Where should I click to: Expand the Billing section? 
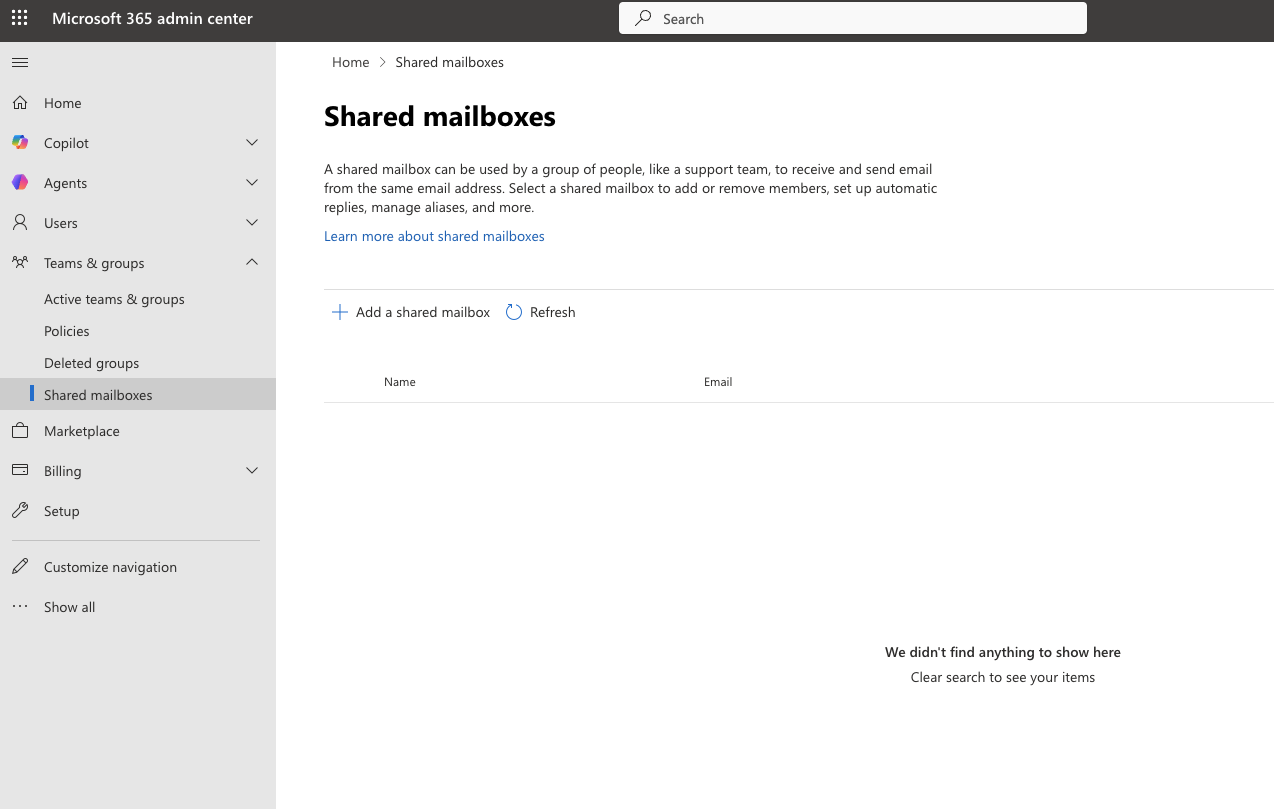pyautogui.click(x=252, y=470)
